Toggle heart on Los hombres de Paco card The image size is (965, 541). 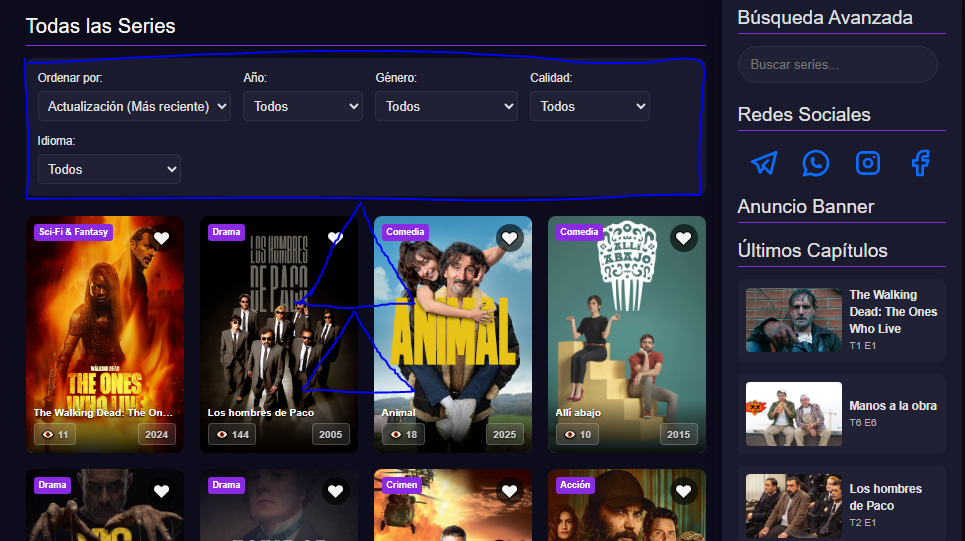coord(335,238)
